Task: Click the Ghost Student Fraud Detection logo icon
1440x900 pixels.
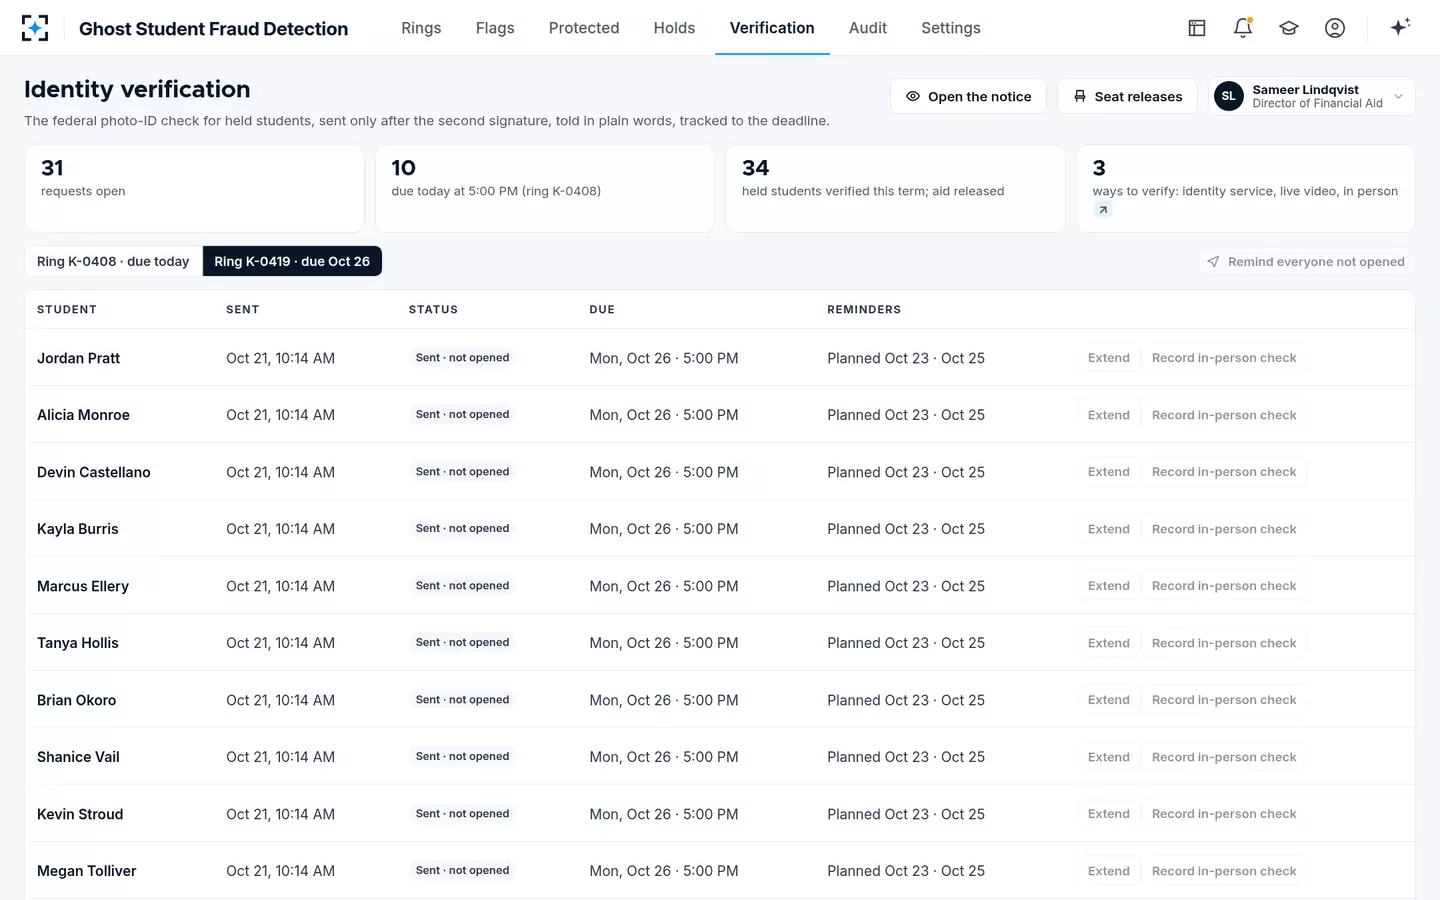Action: (35, 28)
